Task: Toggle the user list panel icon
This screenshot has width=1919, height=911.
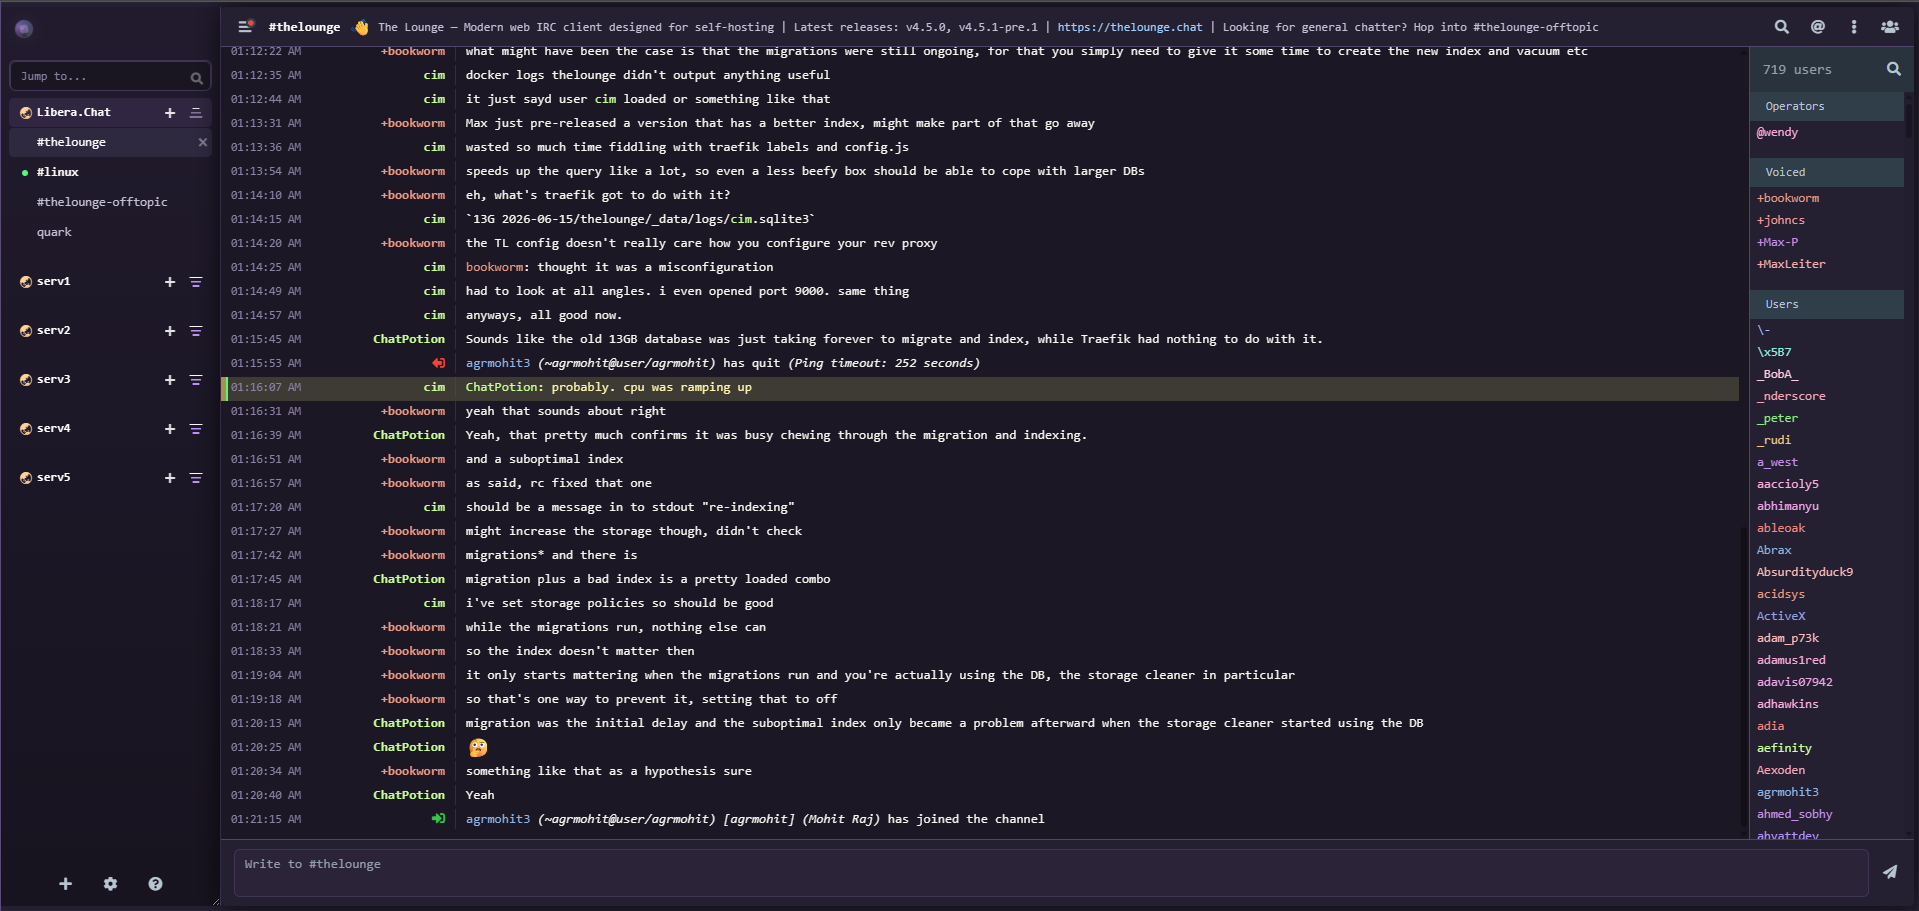Action: (1890, 27)
